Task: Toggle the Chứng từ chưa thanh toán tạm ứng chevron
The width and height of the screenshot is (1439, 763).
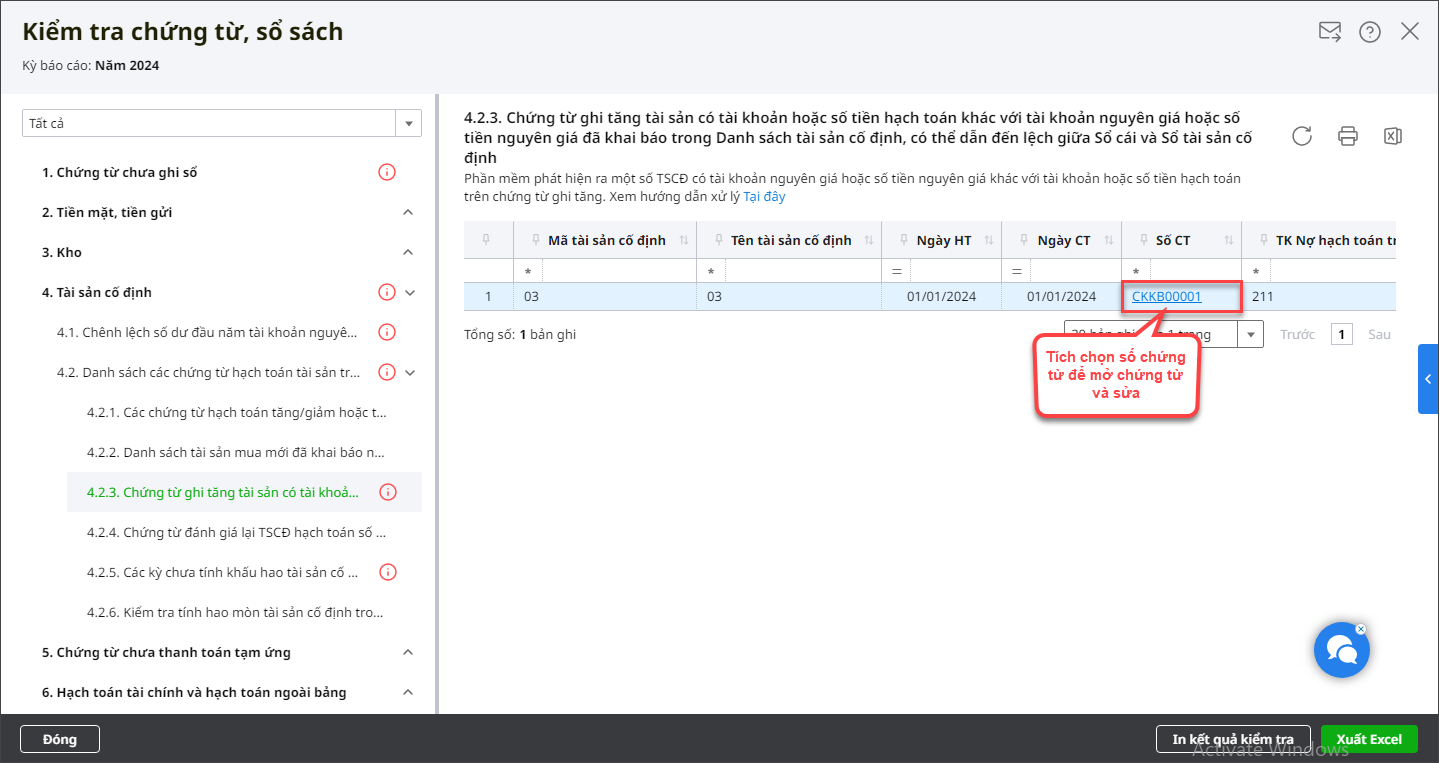Action: point(408,652)
